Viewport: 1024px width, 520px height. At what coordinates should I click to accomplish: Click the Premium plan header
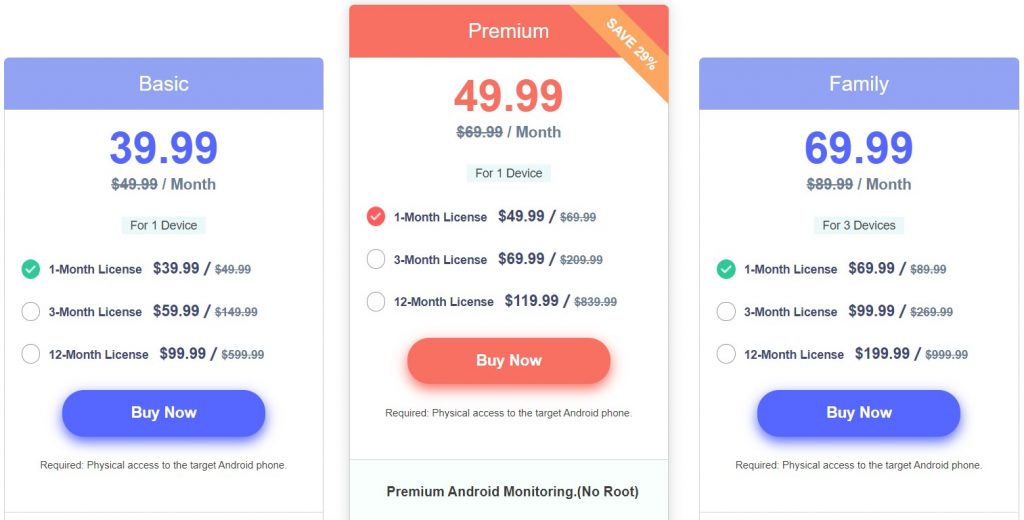pyautogui.click(x=509, y=31)
